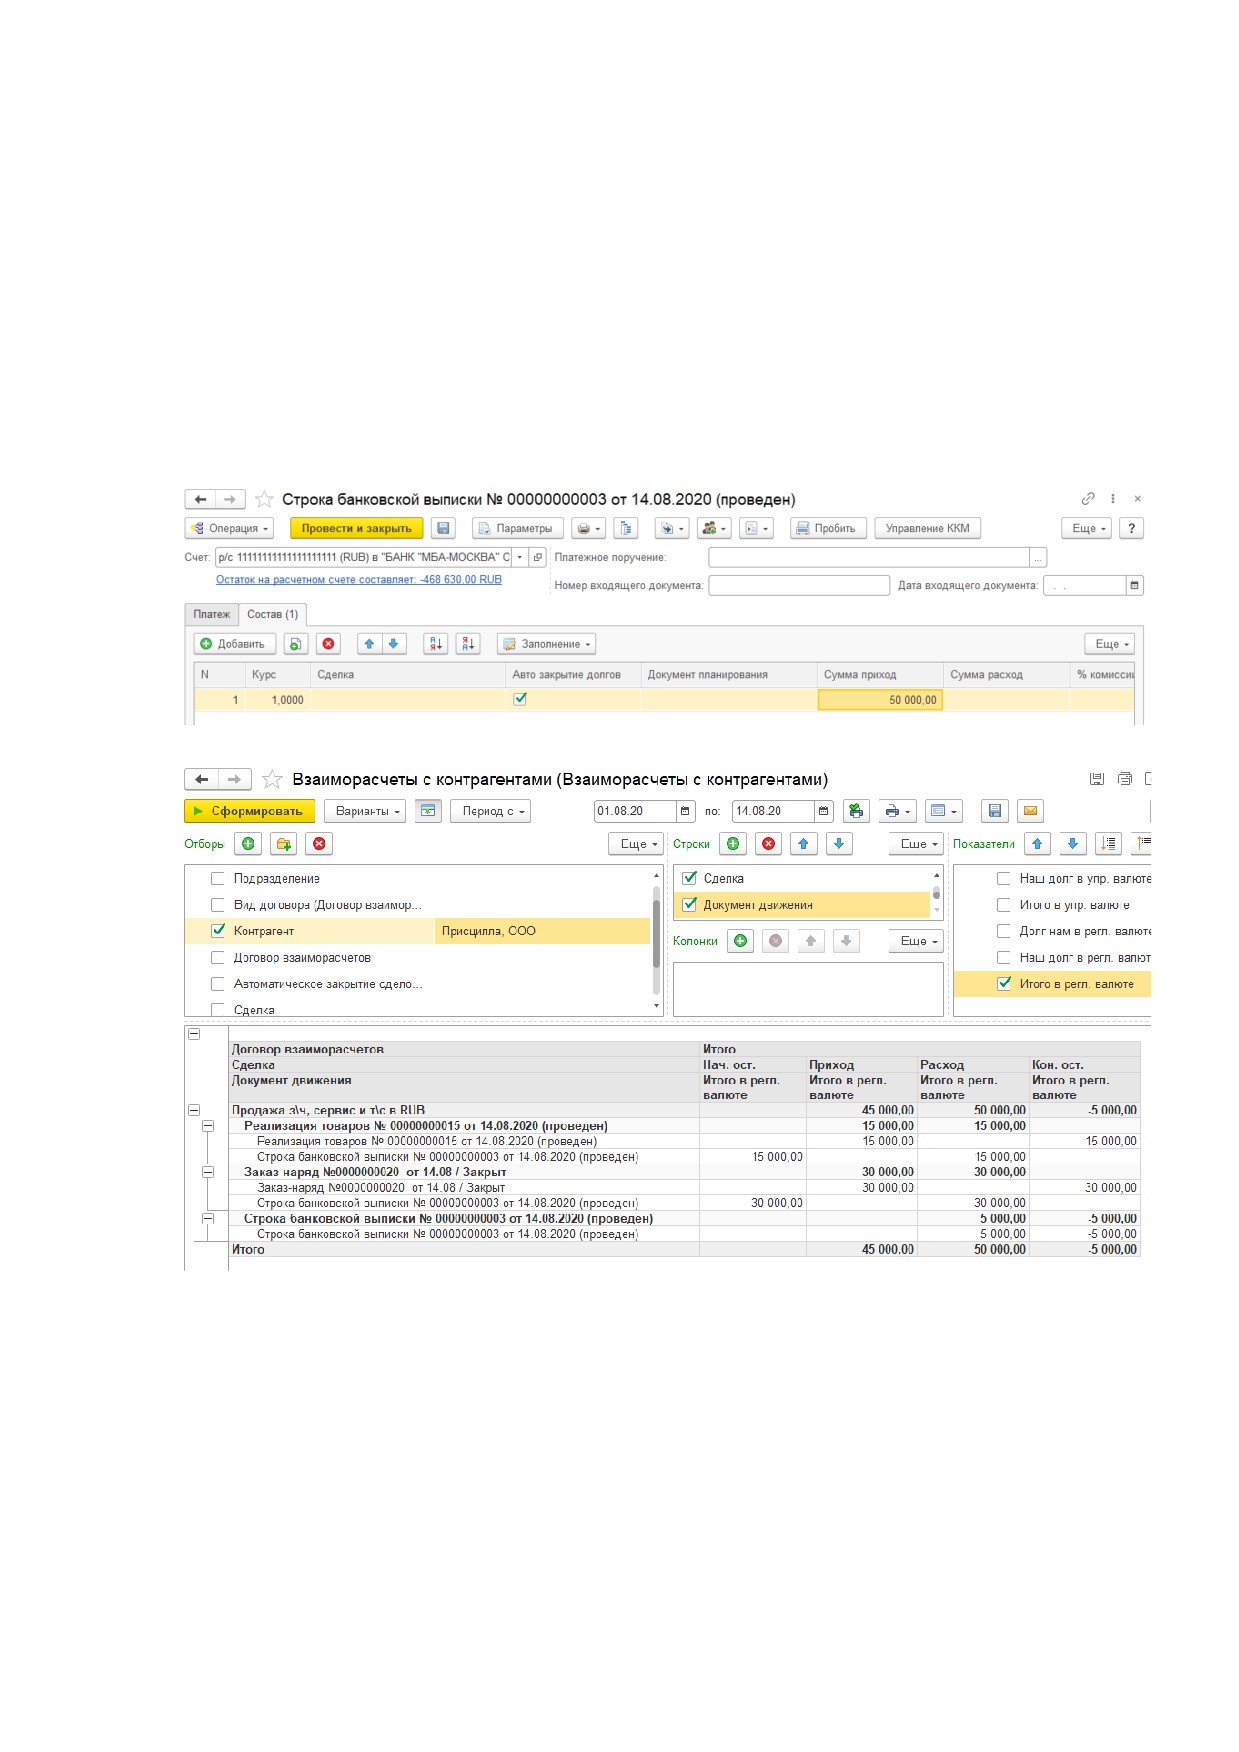Image resolution: width=1239 pixels, height=1752 pixels.
Task: Uncheck 'Документ движения' in Строки list
Action: 689,904
